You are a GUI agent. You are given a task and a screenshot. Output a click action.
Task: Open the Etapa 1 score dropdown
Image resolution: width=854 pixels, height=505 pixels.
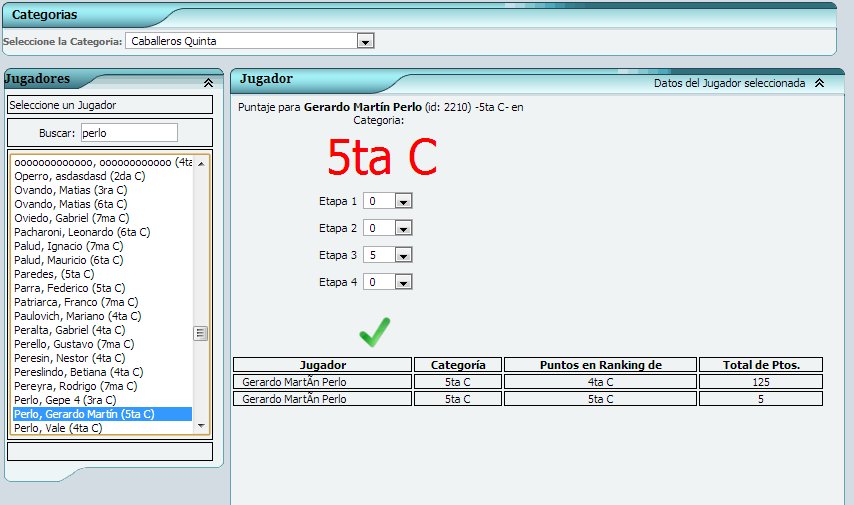tap(403, 201)
